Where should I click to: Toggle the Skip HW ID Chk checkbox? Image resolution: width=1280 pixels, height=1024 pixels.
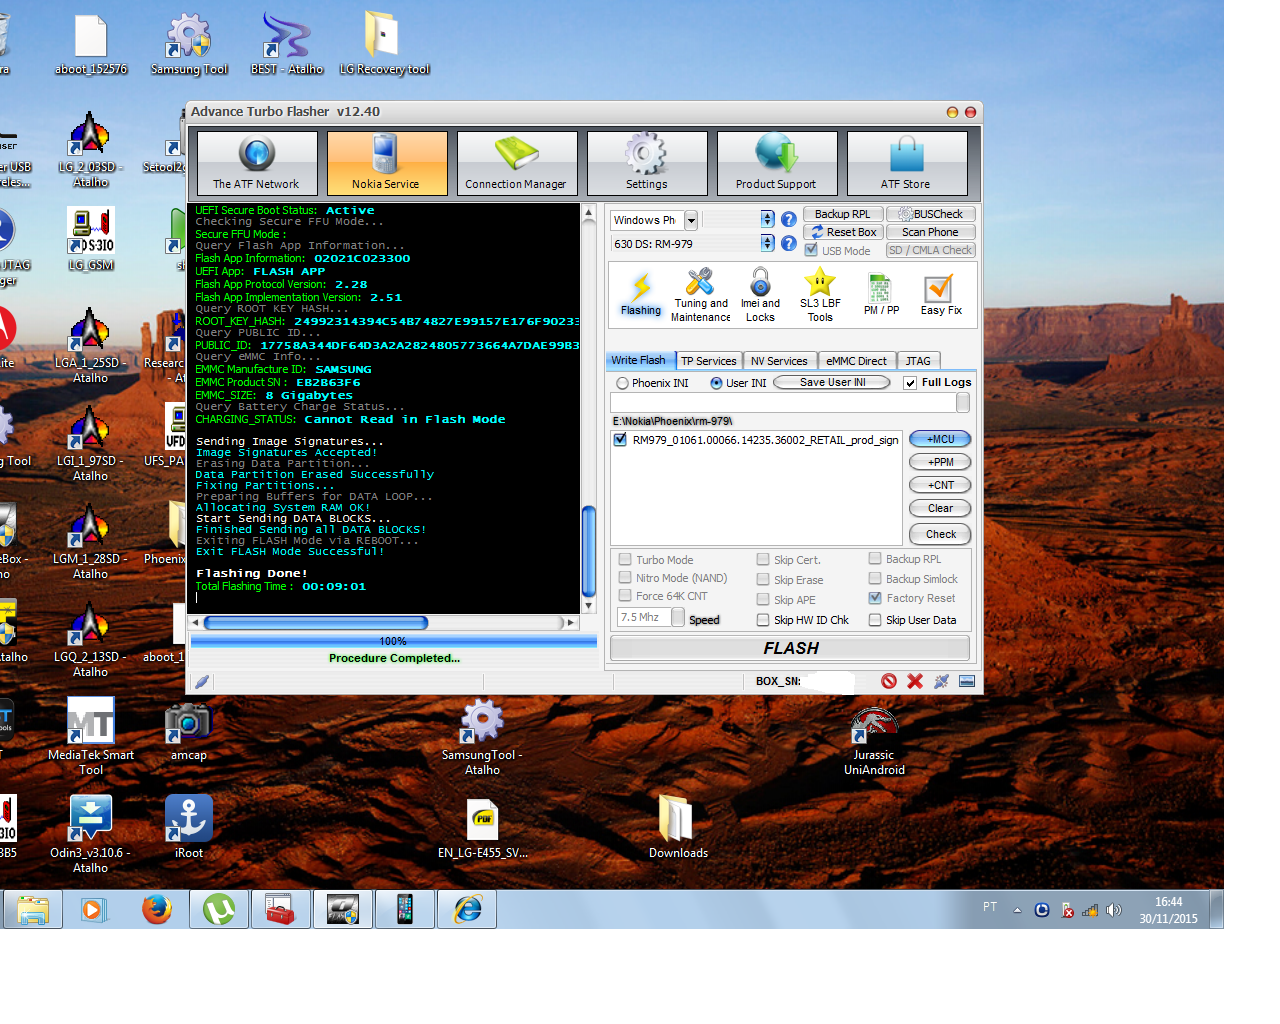click(763, 620)
